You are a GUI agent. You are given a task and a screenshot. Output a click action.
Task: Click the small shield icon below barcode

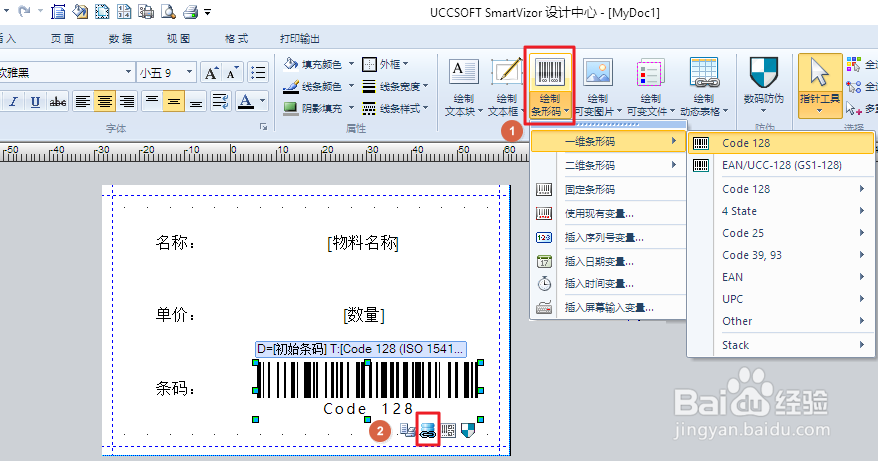(468, 430)
